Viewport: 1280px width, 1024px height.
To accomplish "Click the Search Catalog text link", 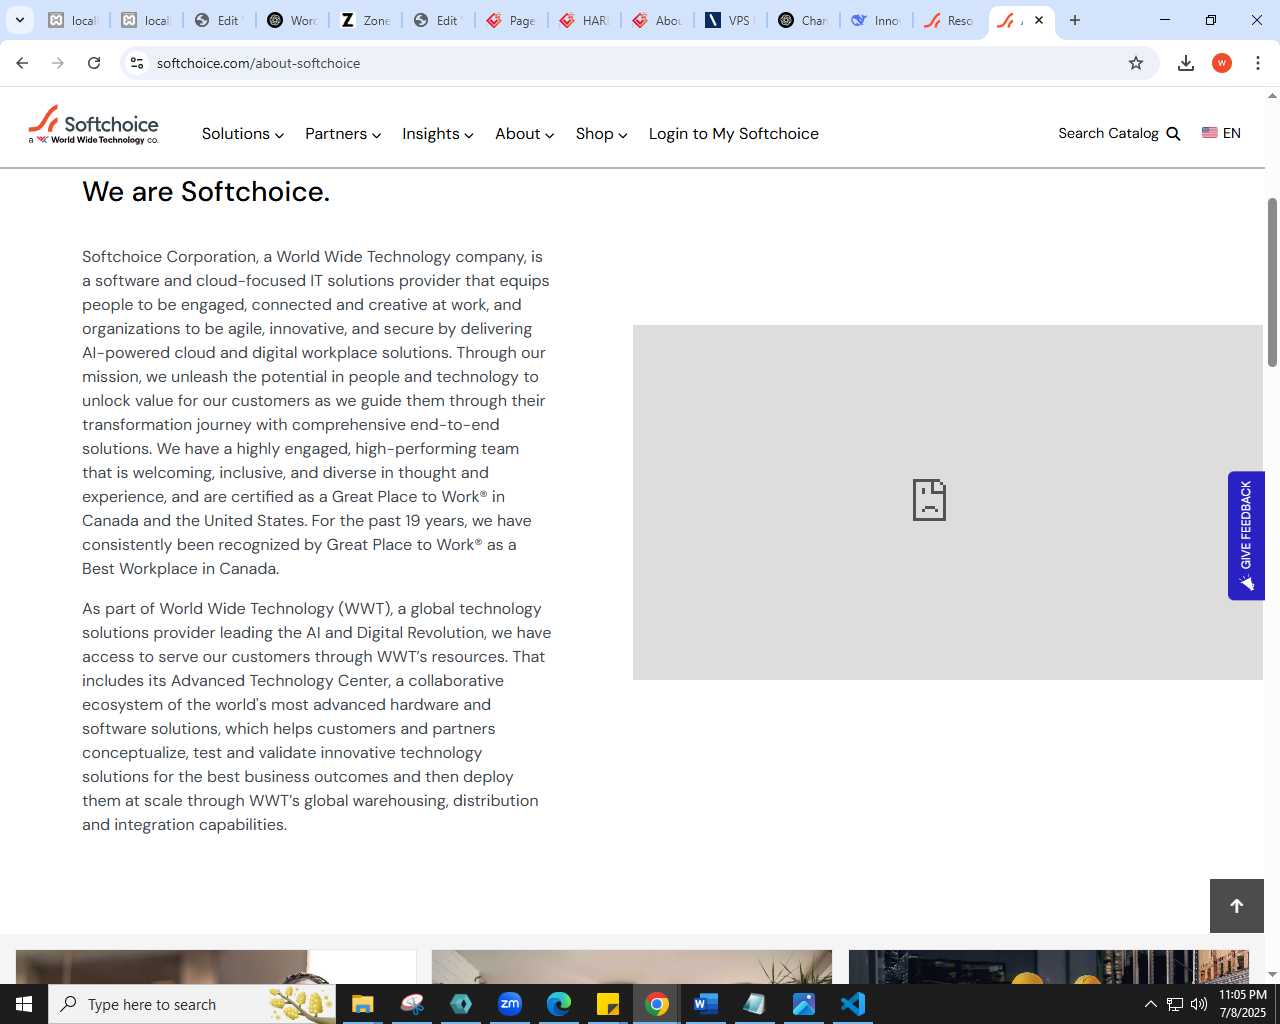I will 1108,134.
